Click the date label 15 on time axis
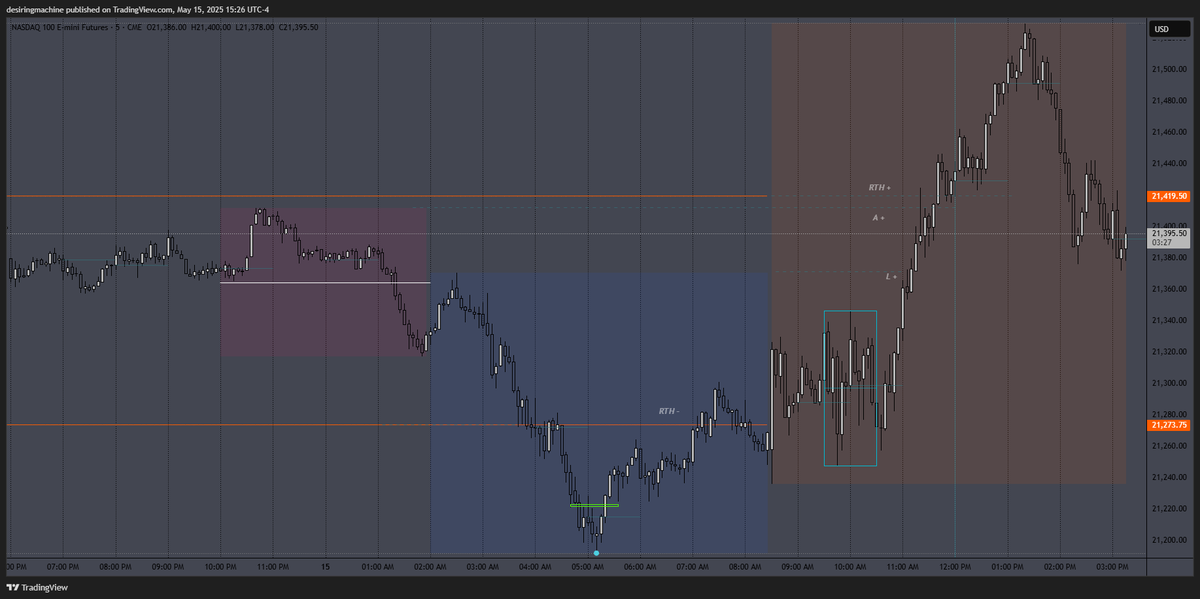The image size is (1200, 599). (x=326, y=566)
